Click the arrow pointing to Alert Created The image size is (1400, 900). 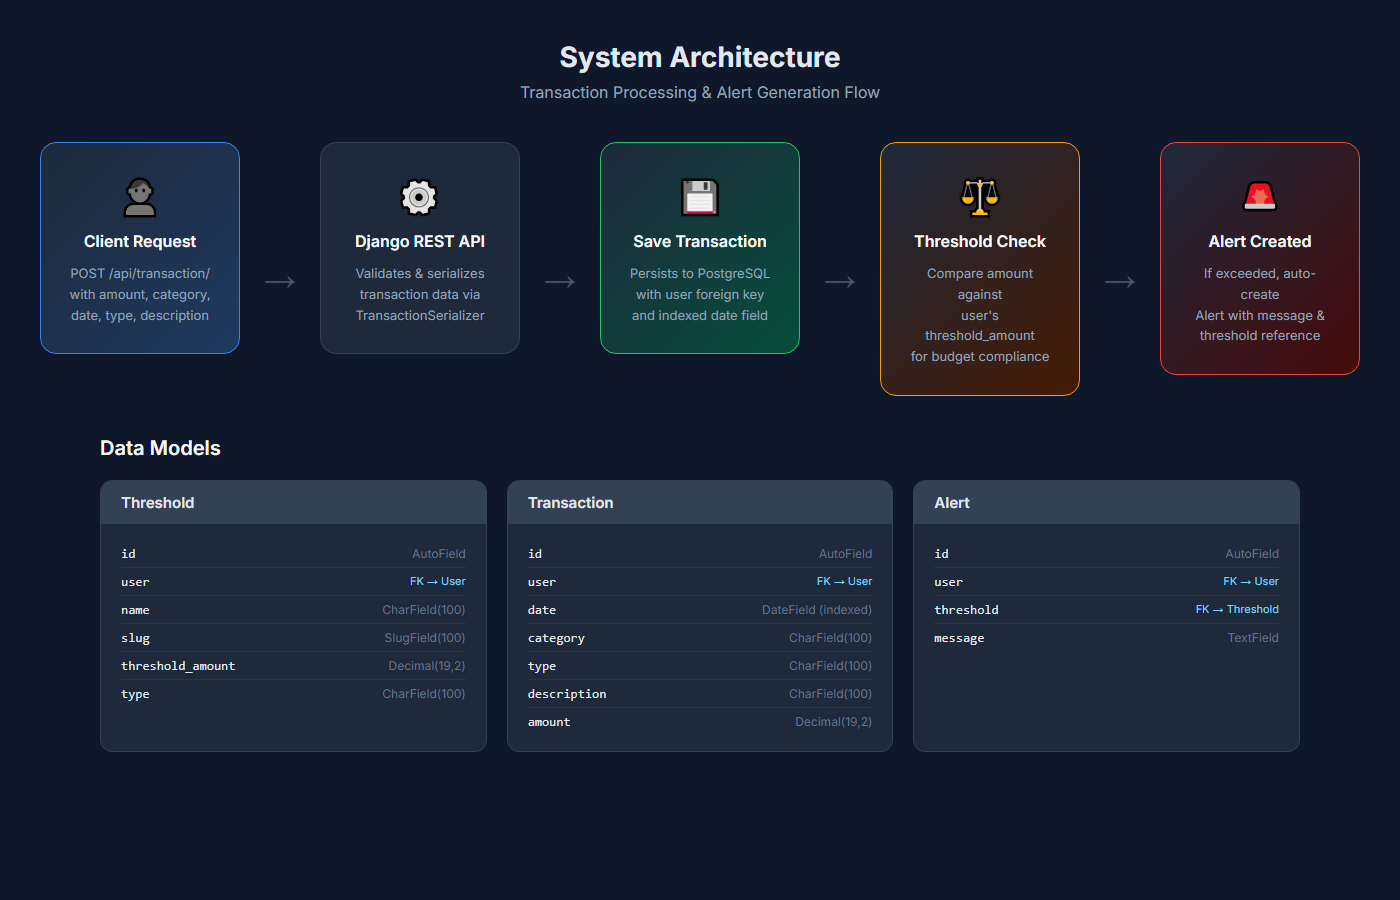1120,282
